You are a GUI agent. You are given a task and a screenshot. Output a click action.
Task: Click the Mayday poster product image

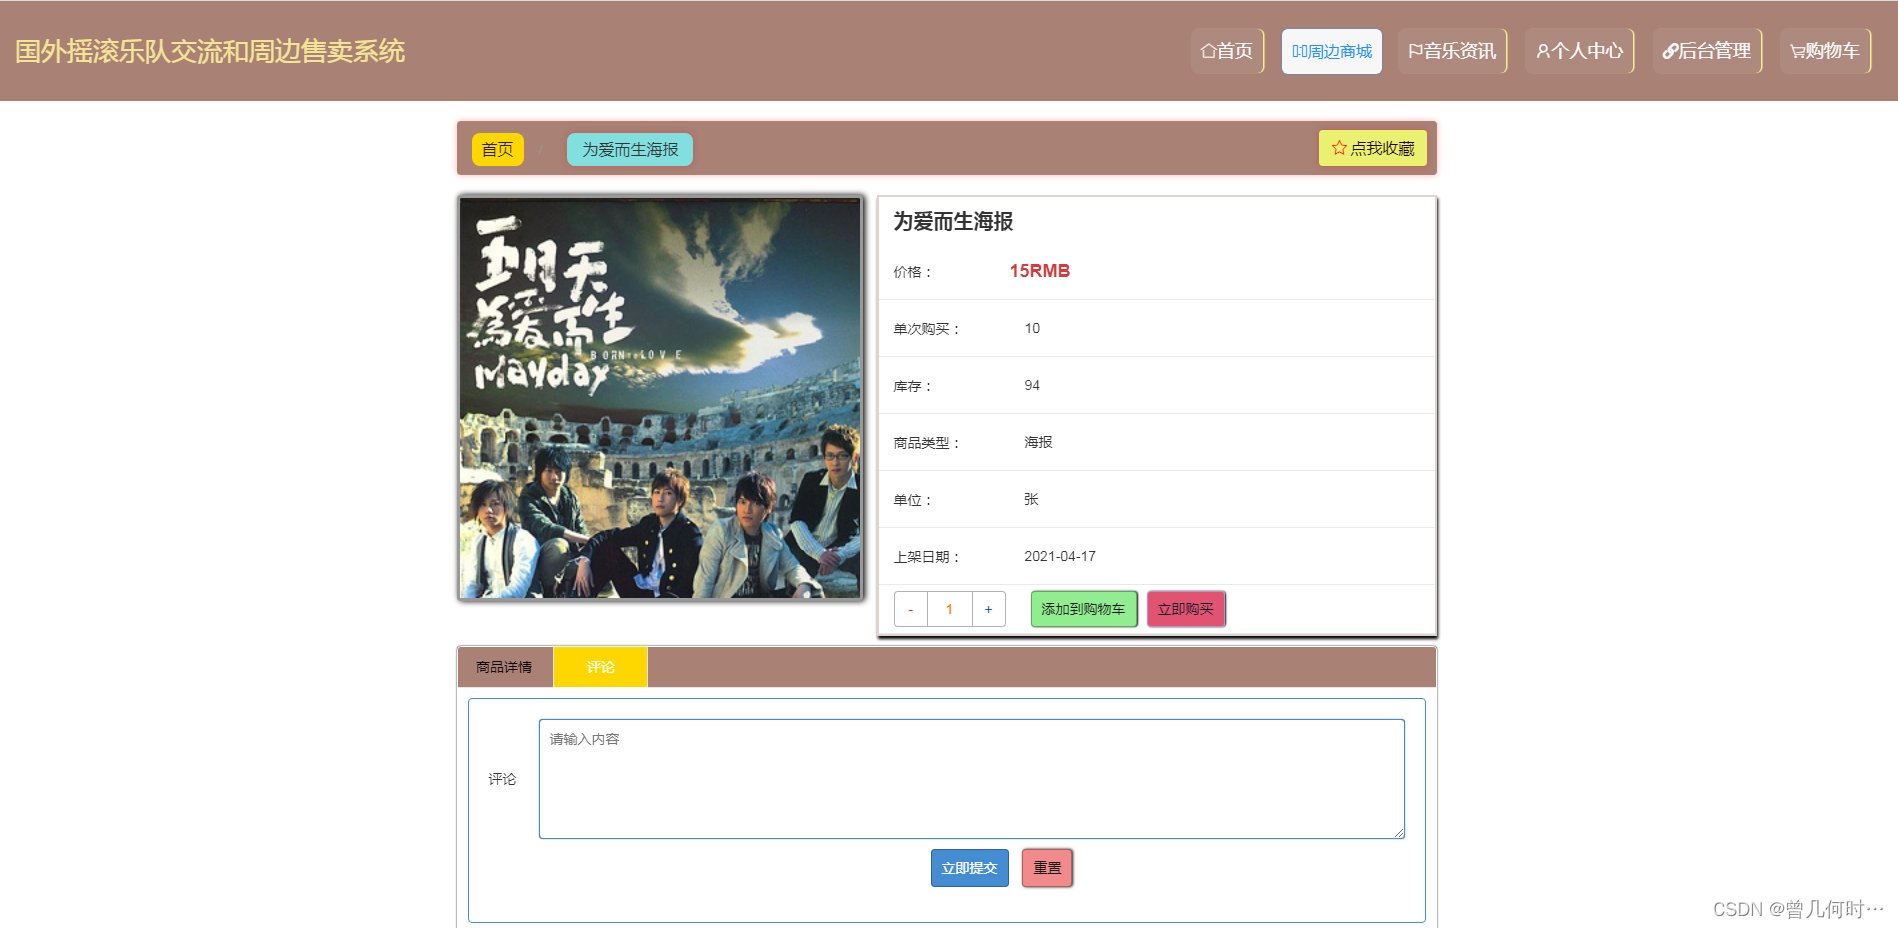(660, 398)
